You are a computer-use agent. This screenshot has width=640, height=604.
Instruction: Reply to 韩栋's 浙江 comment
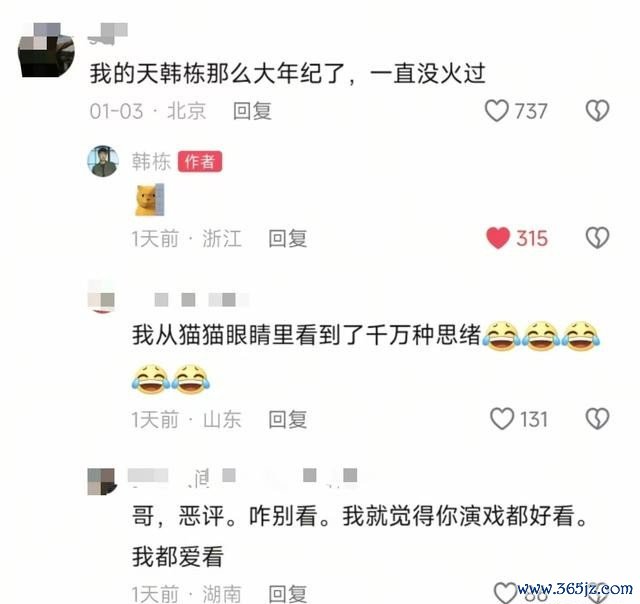pyautogui.click(x=287, y=238)
